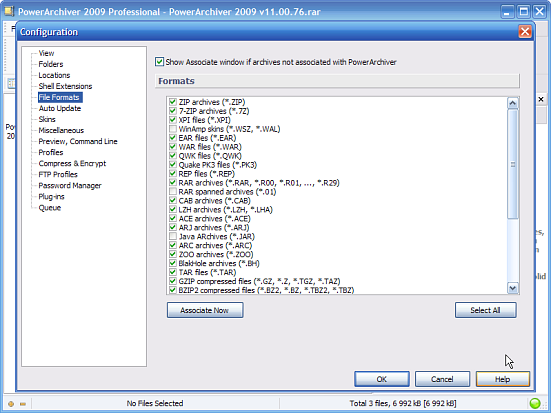Image resolution: width=551 pixels, height=413 pixels.
Task: Click the Select All button
Action: coord(485,310)
